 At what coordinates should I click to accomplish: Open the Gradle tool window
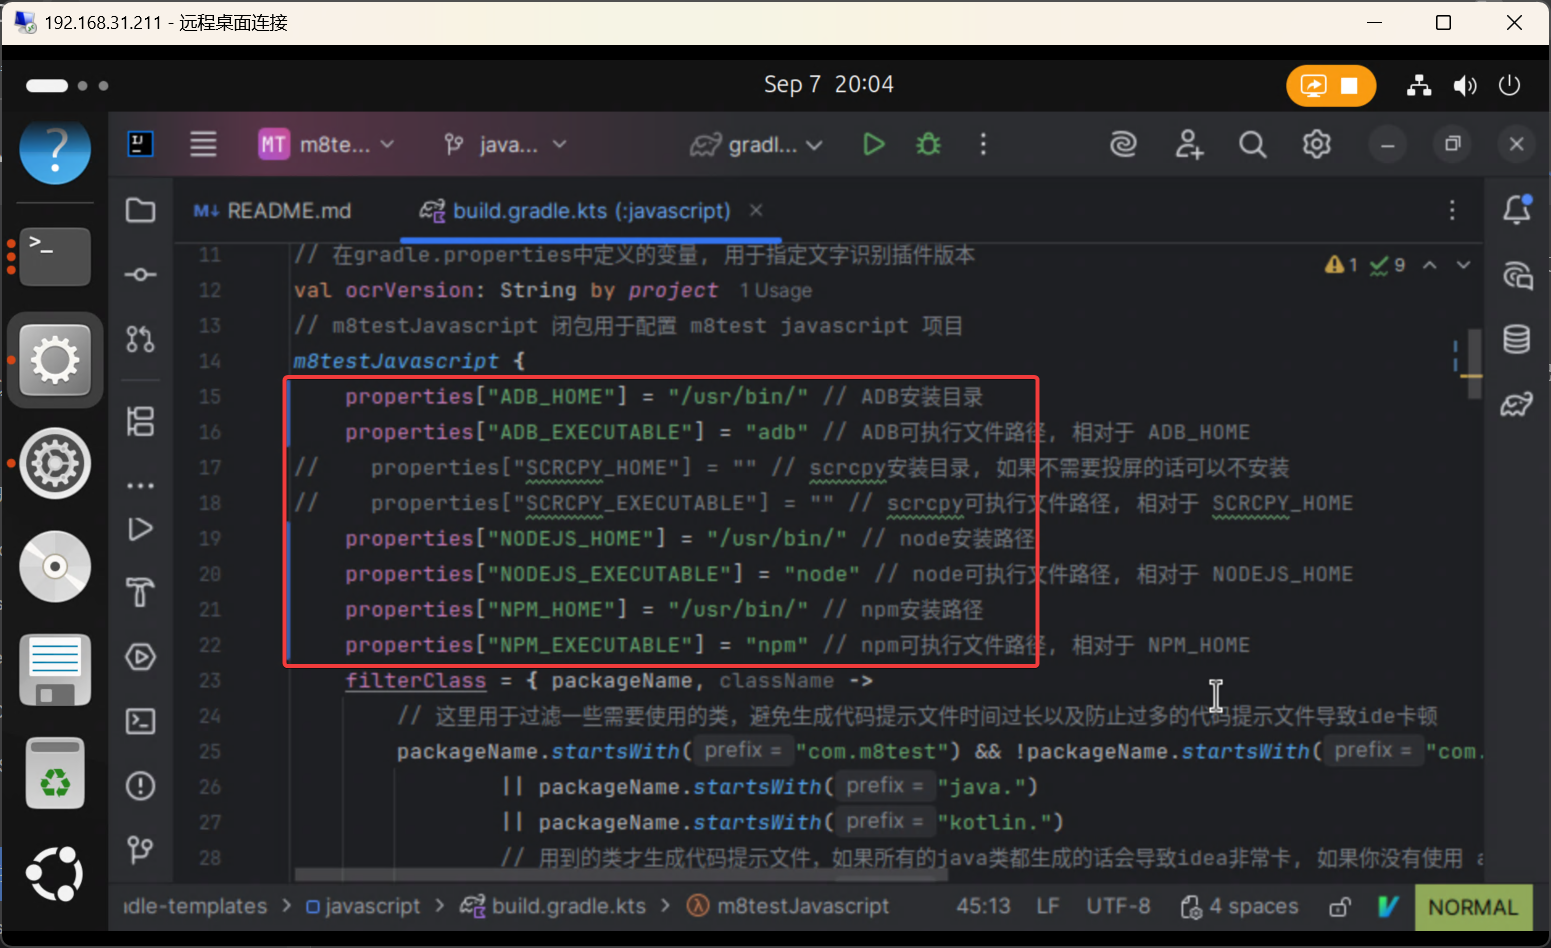coord(1516,404)
